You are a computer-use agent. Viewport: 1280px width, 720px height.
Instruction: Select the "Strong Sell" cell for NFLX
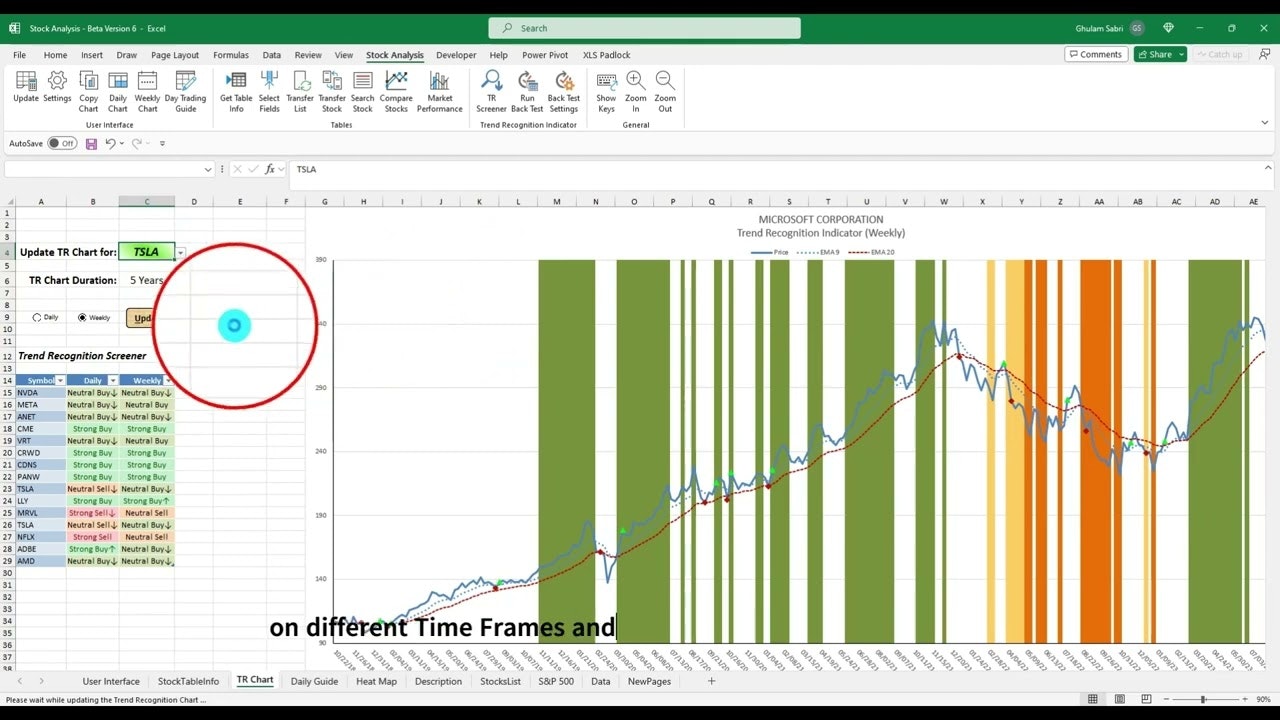[92, 537]
